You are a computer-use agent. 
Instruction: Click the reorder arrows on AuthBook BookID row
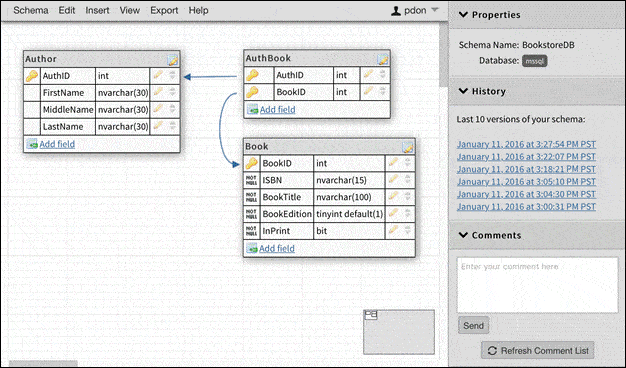pyautogui.click(x=382, y=91)
